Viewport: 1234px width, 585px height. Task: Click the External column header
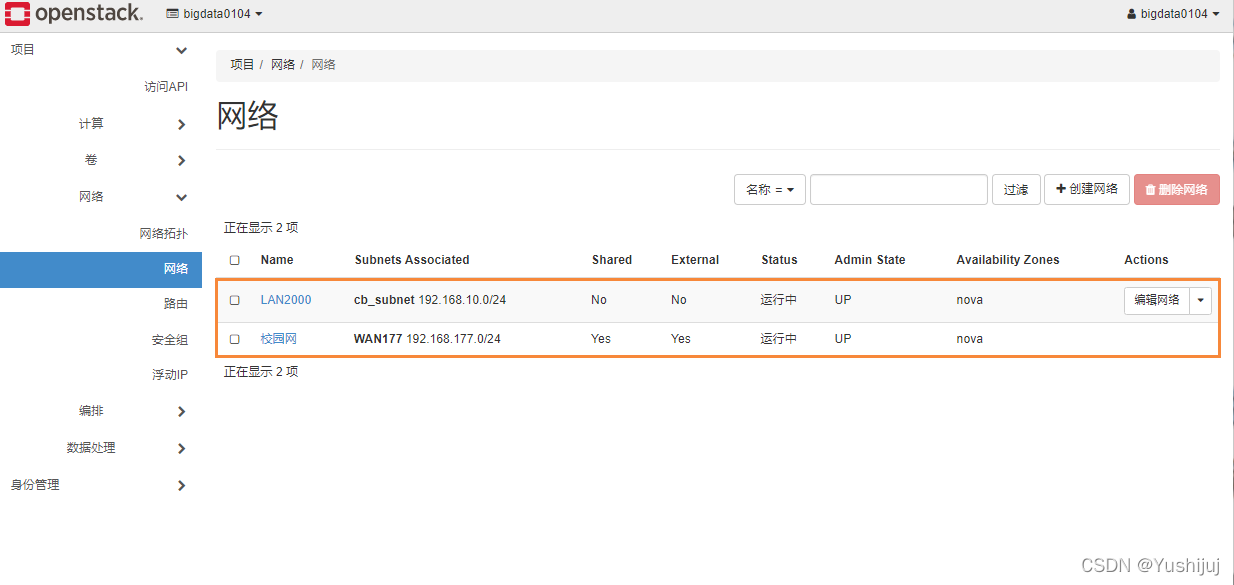695,260
